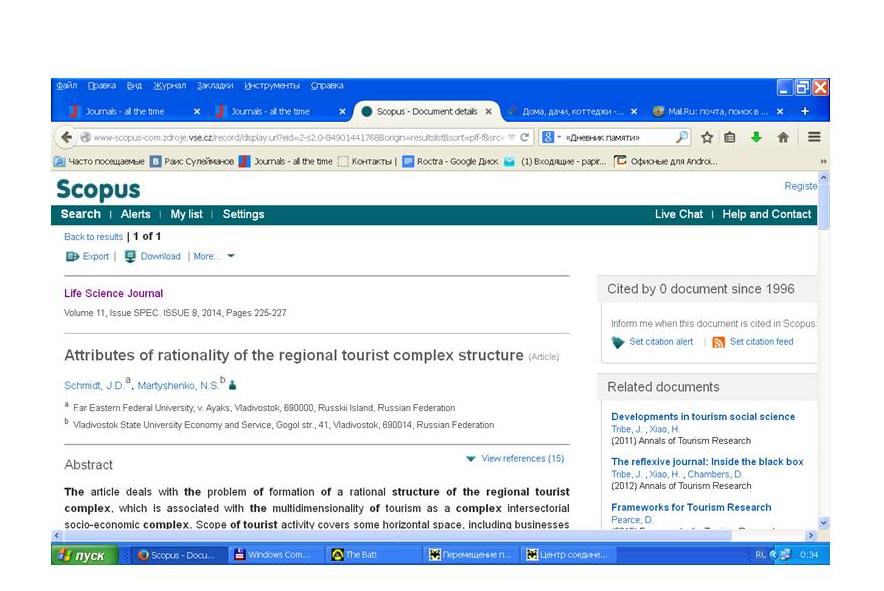Image resolution: width=884 pixels, height=591 pixels.
Task: Open Firefox downloads via green arrow
Action: pyautogui.click(x=756, y=137)
